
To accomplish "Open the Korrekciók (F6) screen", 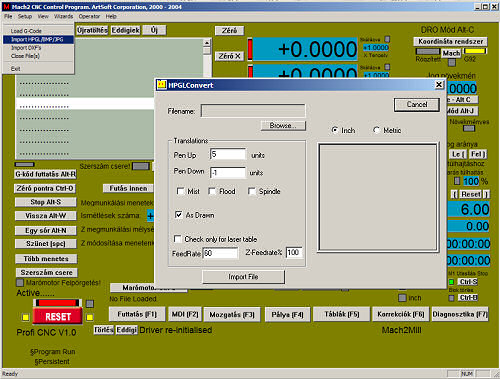I will click(400, 314).
